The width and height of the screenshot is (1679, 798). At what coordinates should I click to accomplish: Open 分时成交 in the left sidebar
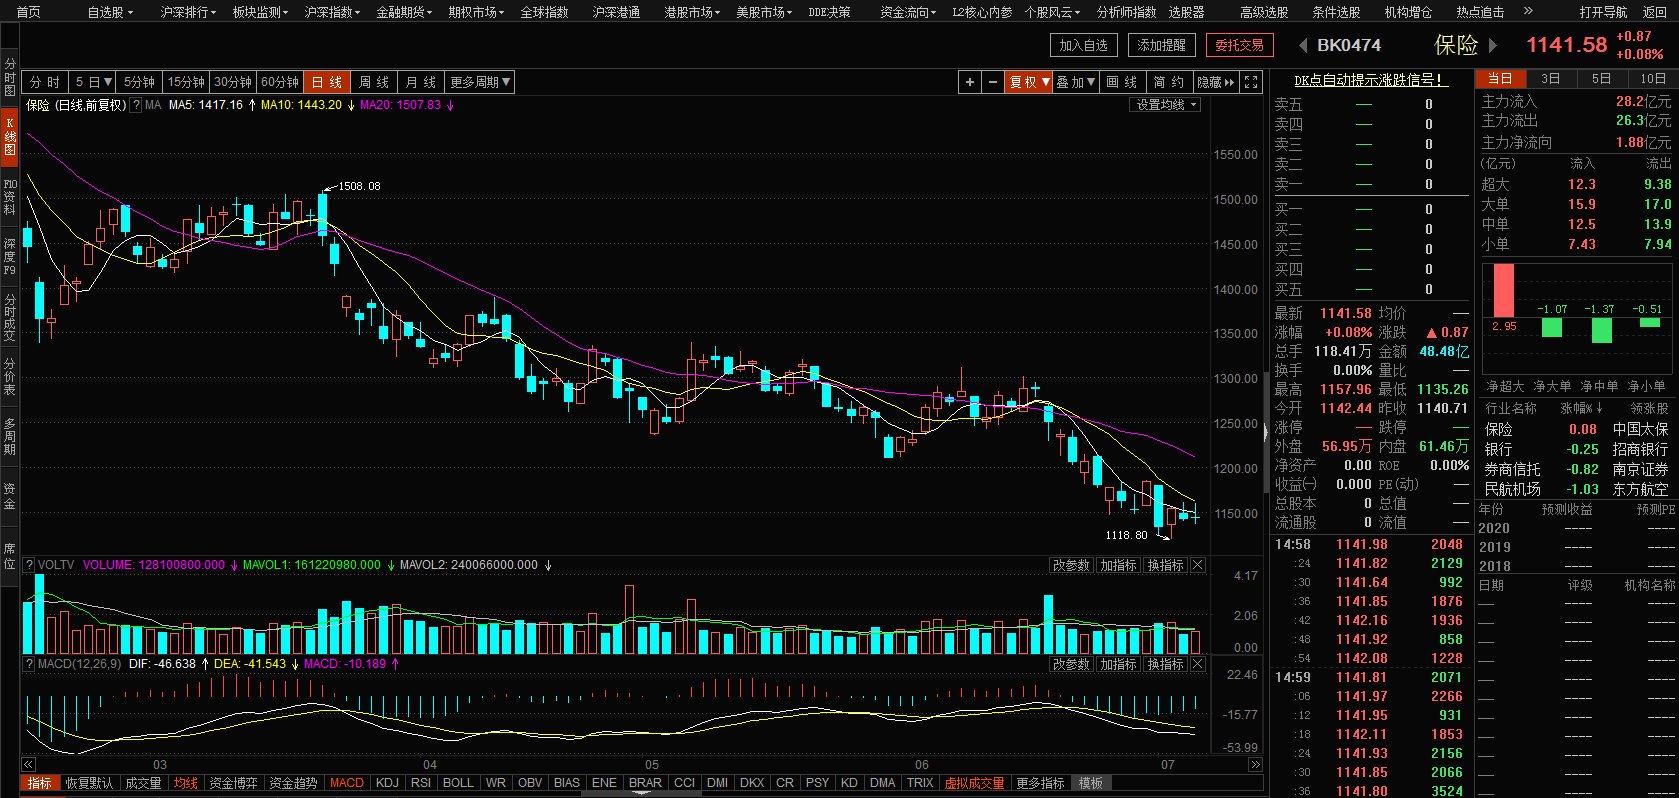point(9,316)
